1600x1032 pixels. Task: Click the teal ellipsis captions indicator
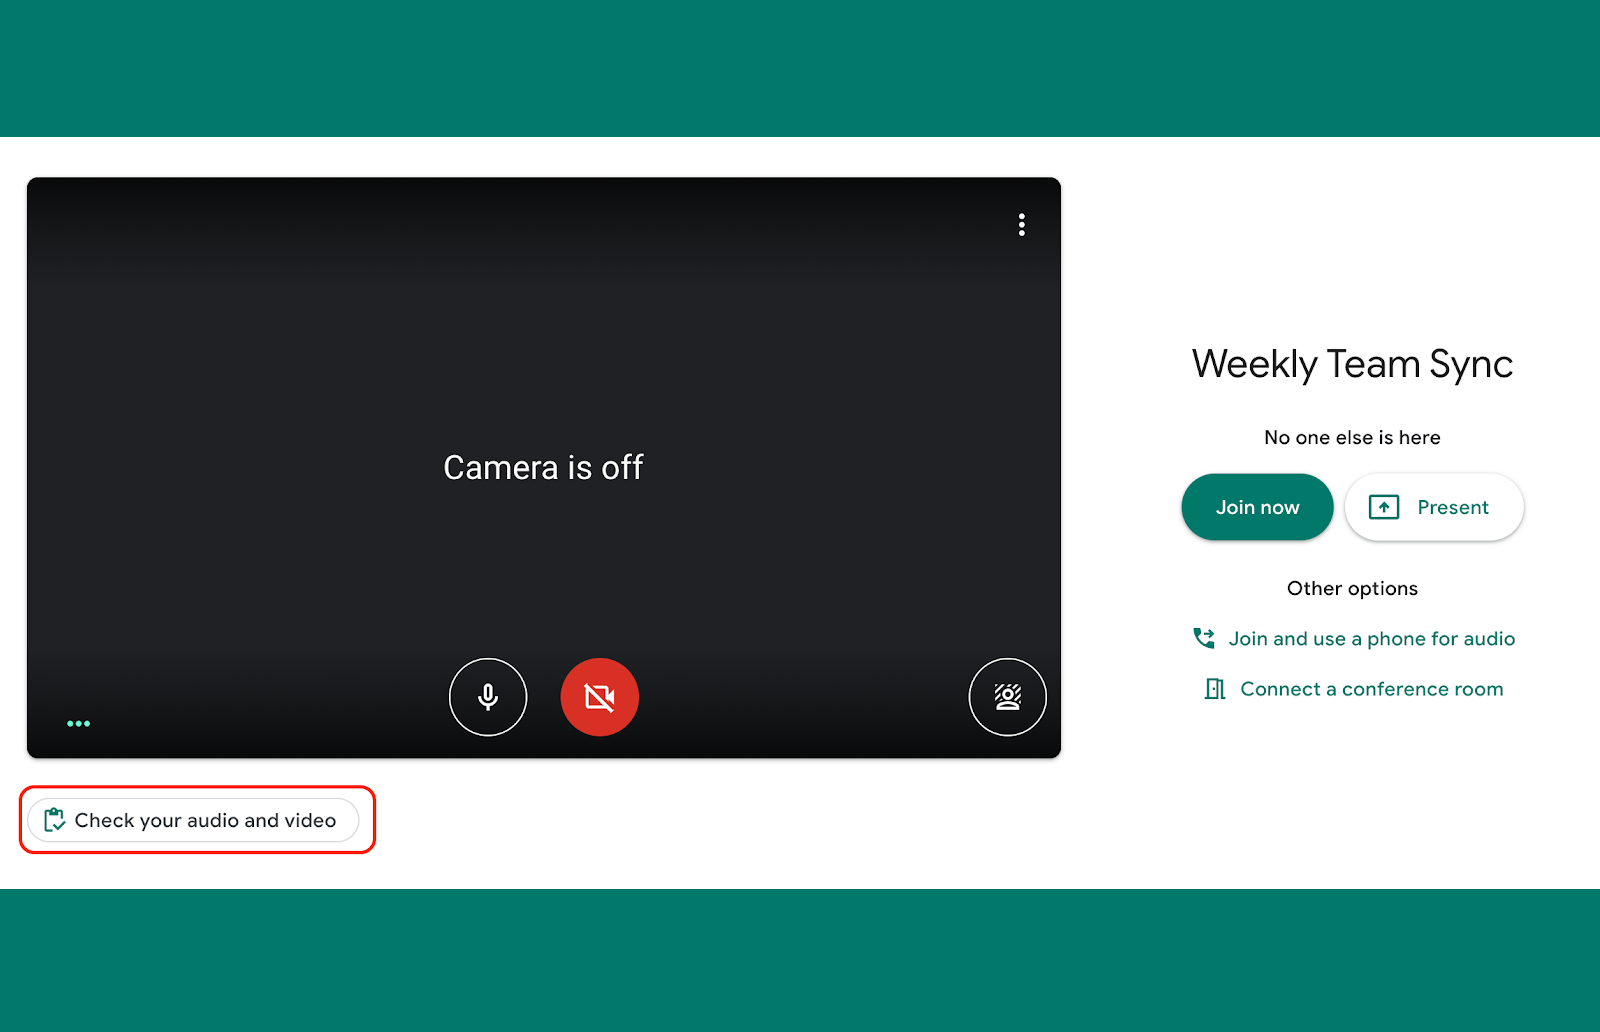pos(79,723)
